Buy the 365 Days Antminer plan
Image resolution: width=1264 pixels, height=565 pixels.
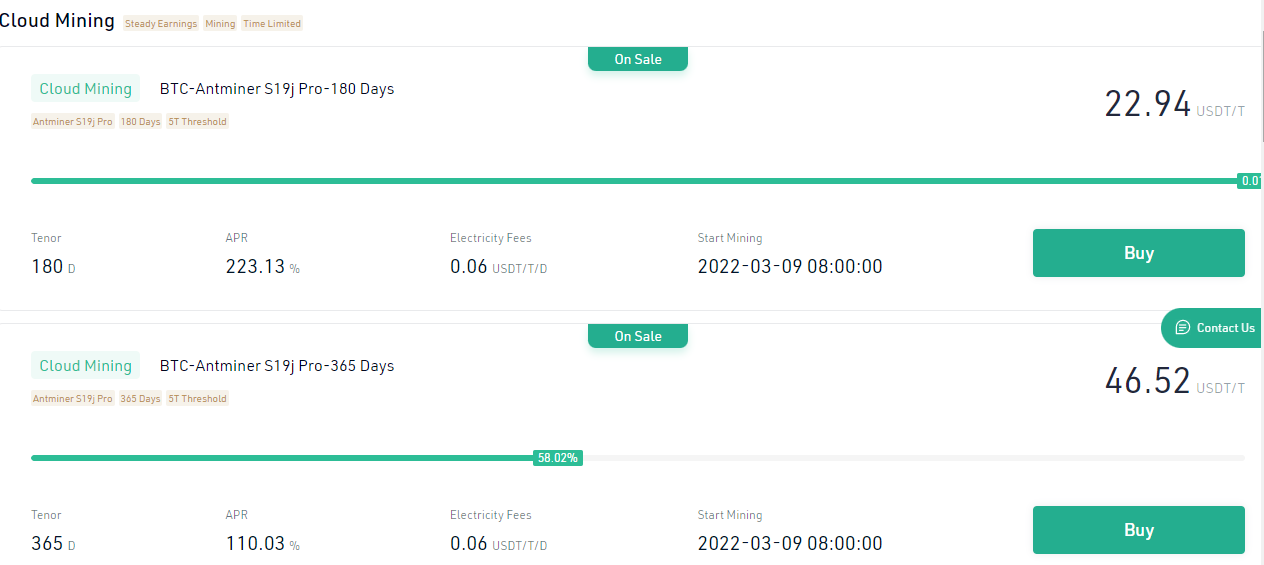(x=1138, y=530)
